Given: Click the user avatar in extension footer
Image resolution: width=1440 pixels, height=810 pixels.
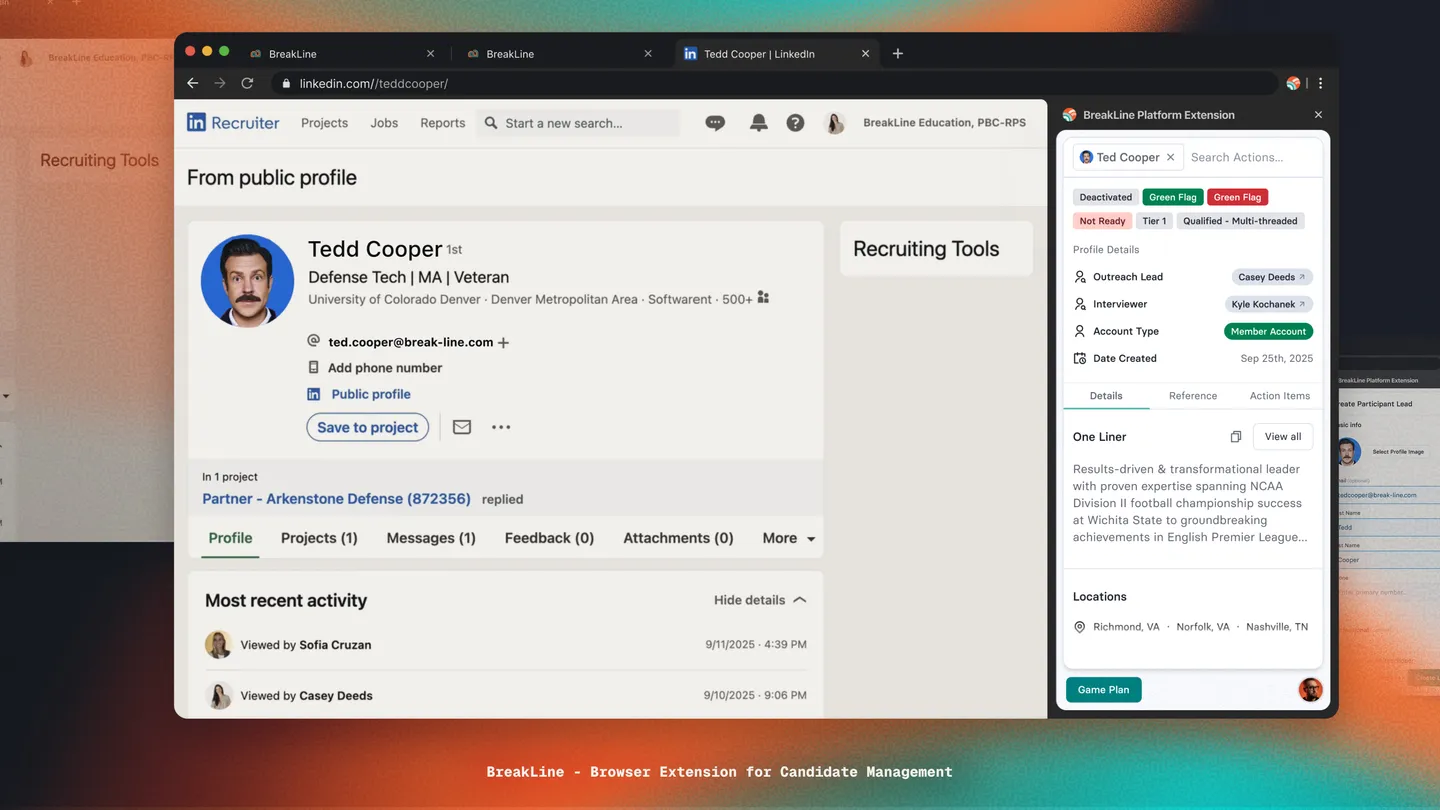Looking at the screenshot, I should coord(1310,689).
